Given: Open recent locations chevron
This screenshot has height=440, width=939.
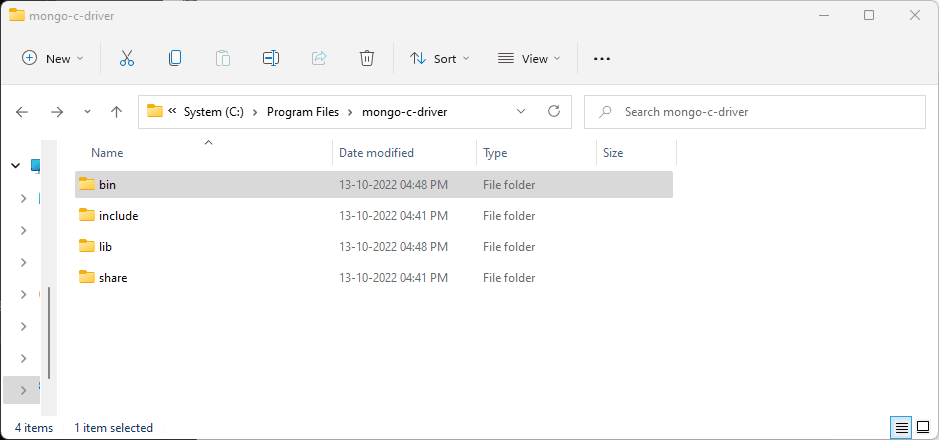Looking at the screenshot, I should coord(87,112).
